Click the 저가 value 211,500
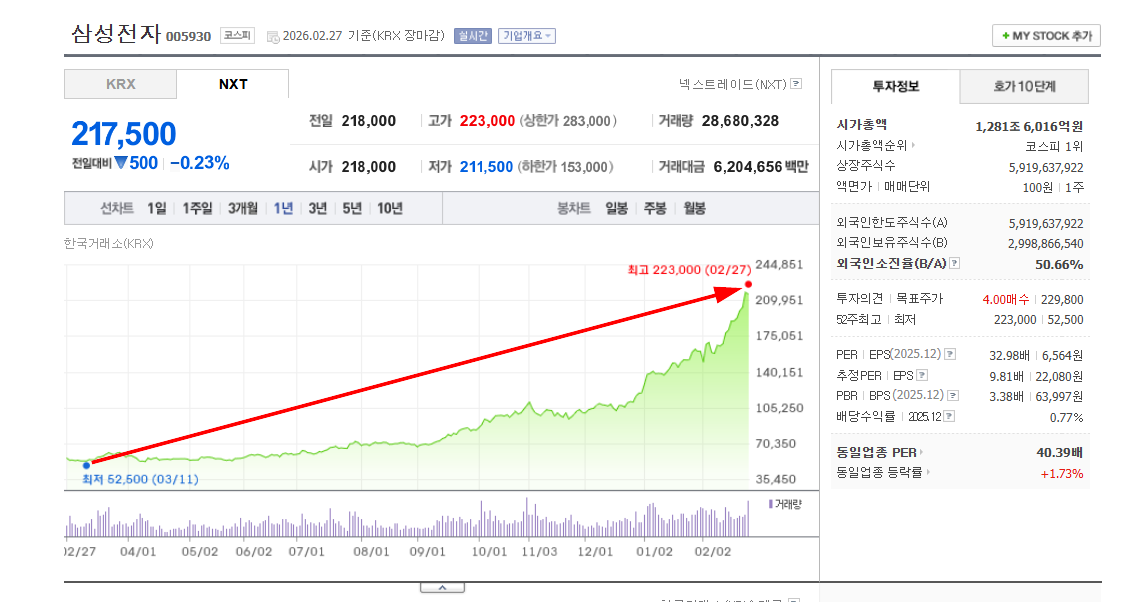The height and width of the screenshot is (602, 1125). pyautogui.click(x=486, y=167)
